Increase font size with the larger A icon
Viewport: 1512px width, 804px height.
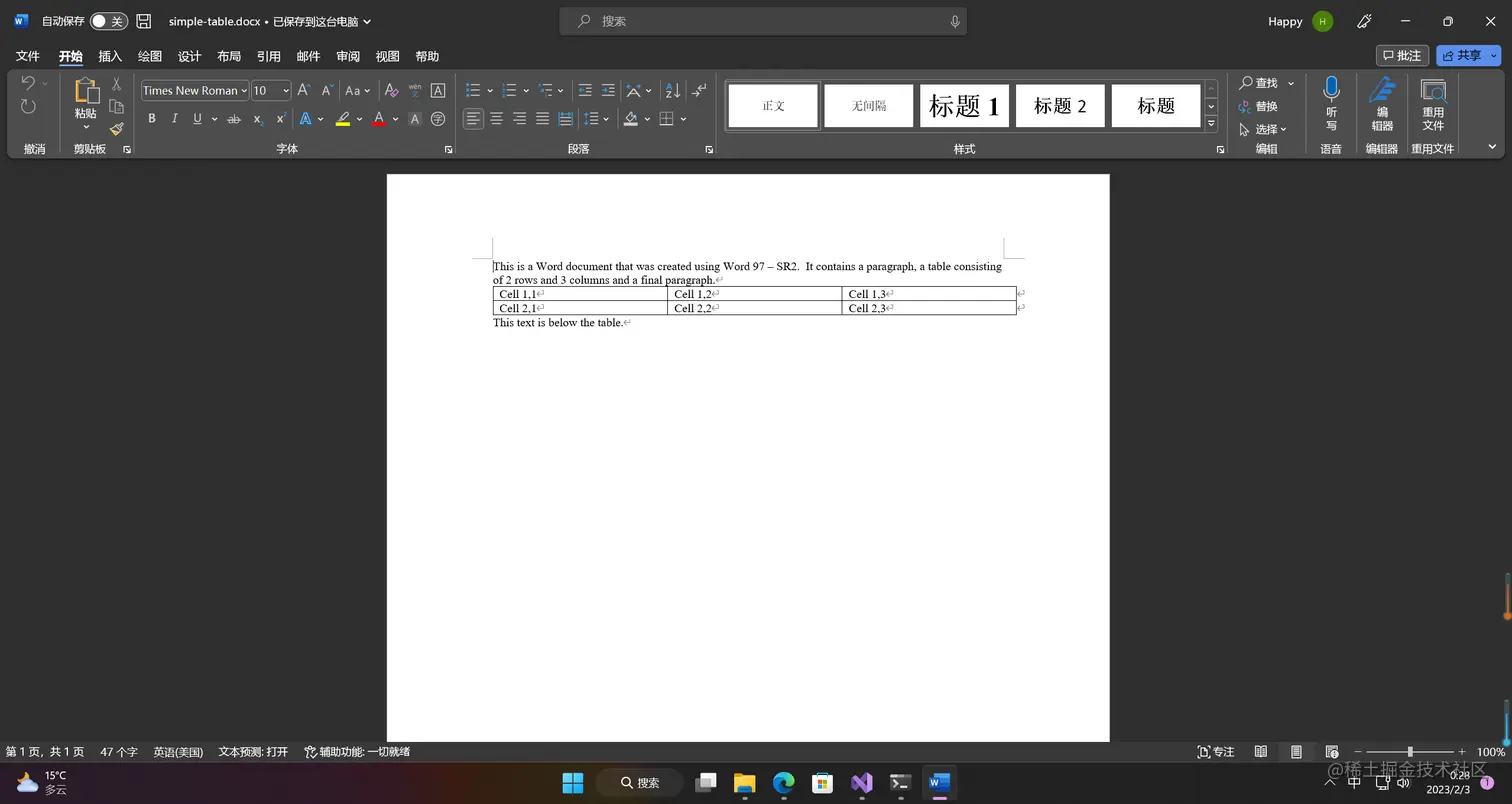[x=304, y=90]
